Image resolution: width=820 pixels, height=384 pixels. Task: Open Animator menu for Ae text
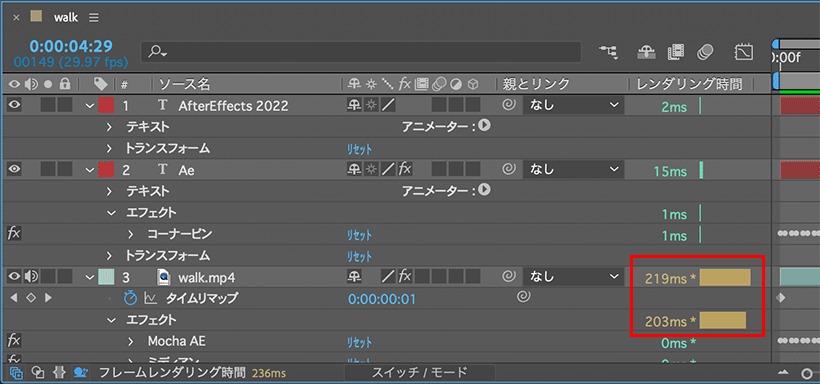click(x=485, y=190)
